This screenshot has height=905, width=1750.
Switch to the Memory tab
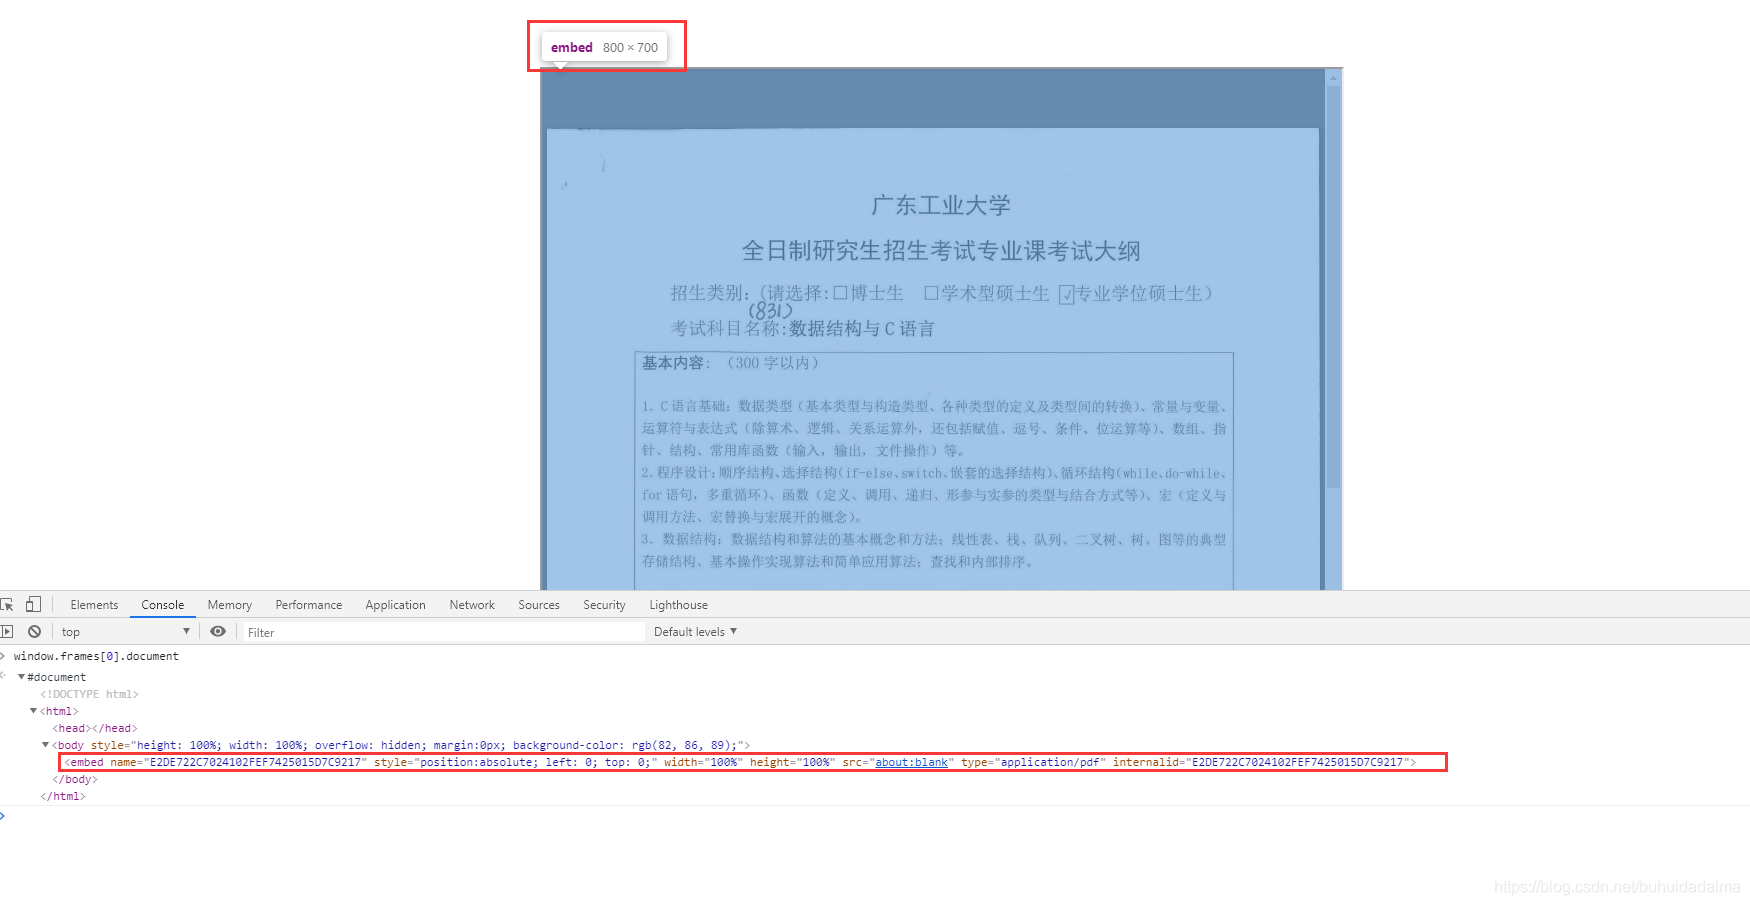[230, 605]
